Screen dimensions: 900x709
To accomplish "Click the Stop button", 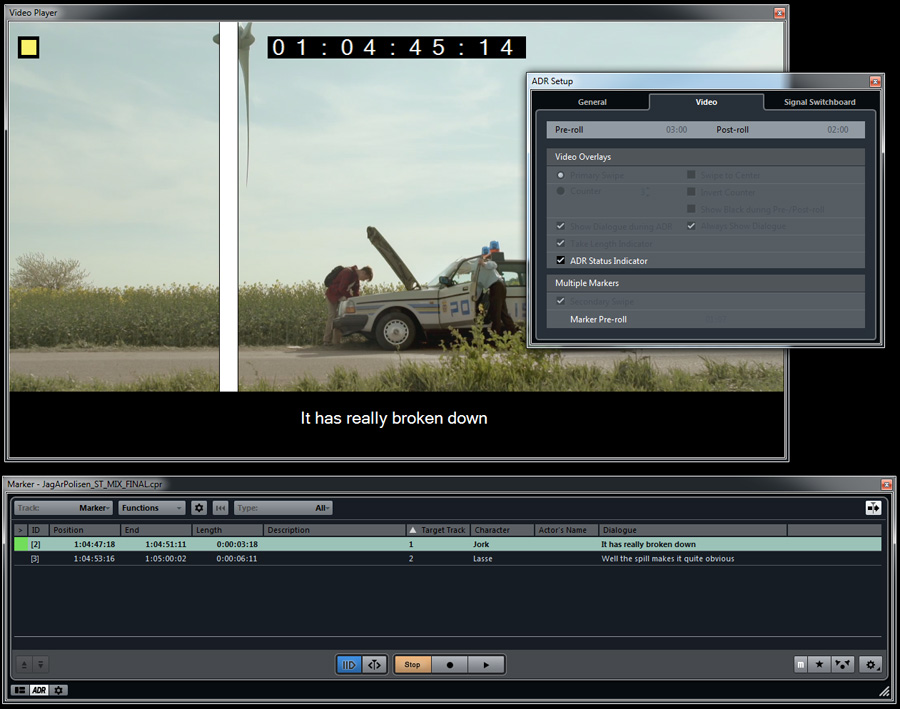I will click(412, 664).
